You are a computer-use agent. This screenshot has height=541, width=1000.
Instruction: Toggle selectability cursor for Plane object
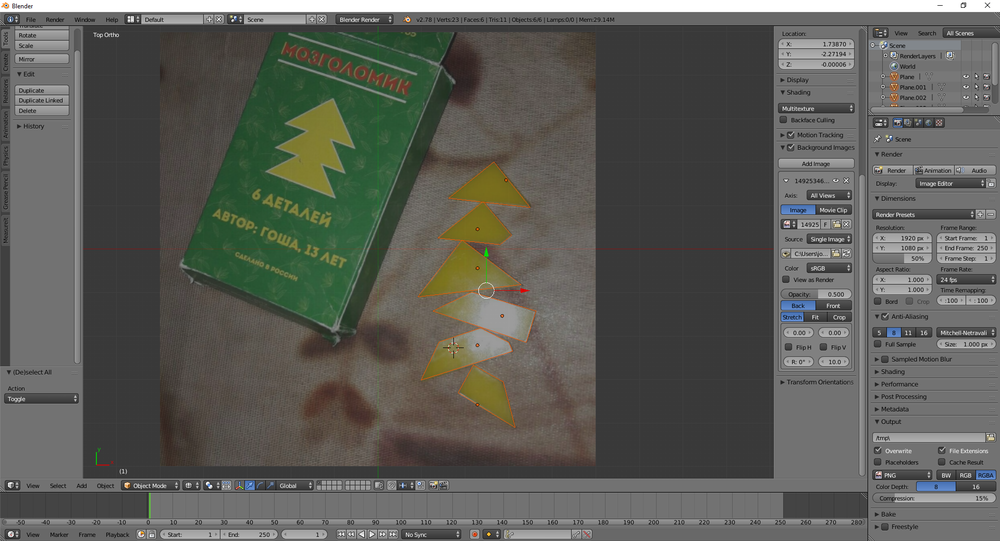click(977, 77)
